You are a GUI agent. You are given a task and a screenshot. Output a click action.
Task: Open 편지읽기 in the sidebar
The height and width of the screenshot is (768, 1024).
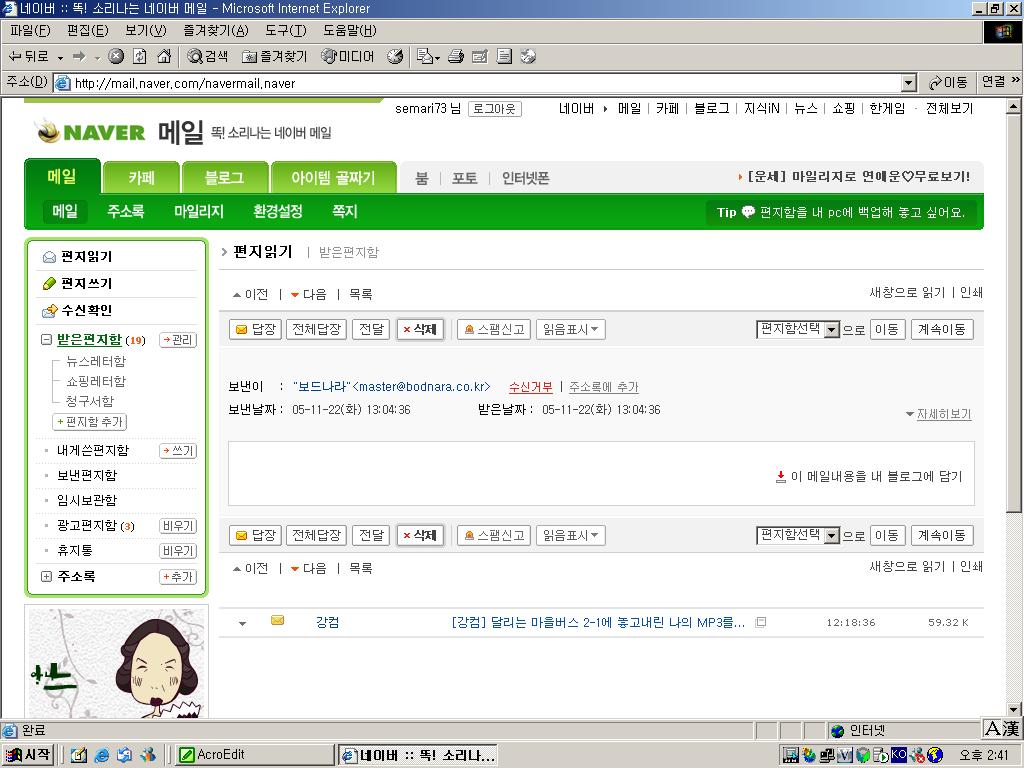(x=86, y=257)
